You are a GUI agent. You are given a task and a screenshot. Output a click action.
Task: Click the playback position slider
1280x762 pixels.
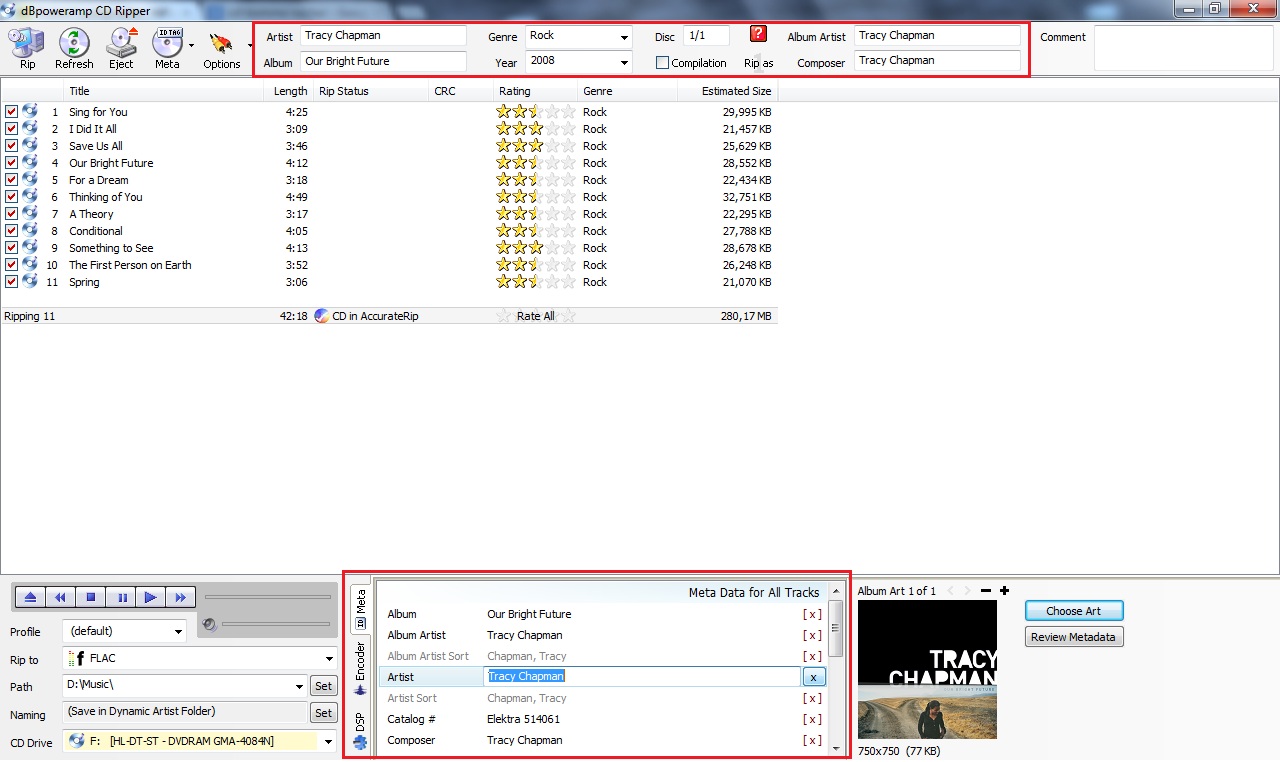(267, 597)
